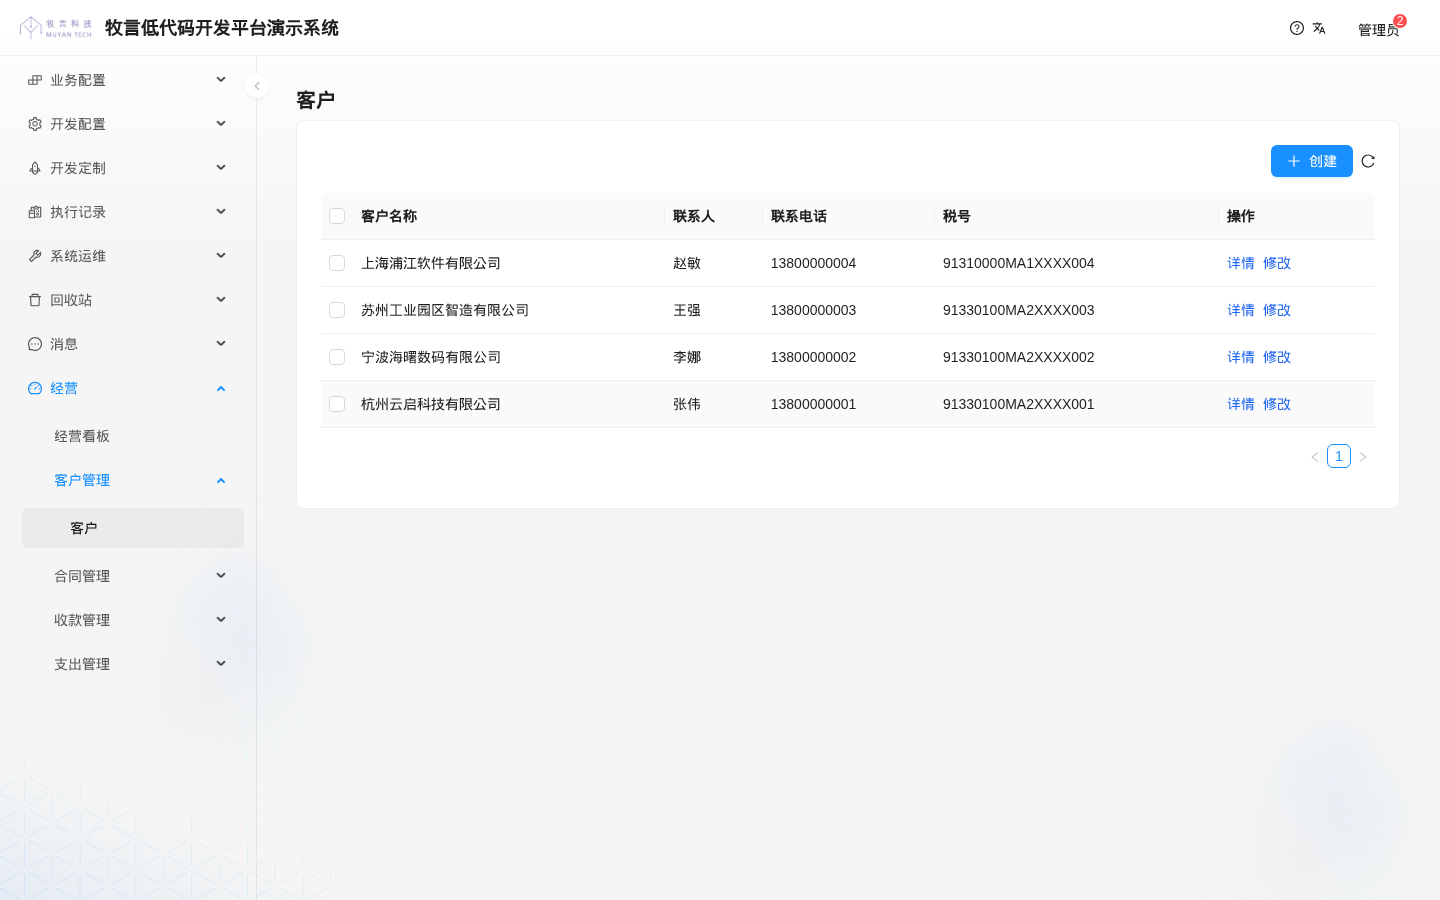The width and height of the screenshot is (1440, 900).
Task: Expand 收款管理 chevron
Action: 221,620
